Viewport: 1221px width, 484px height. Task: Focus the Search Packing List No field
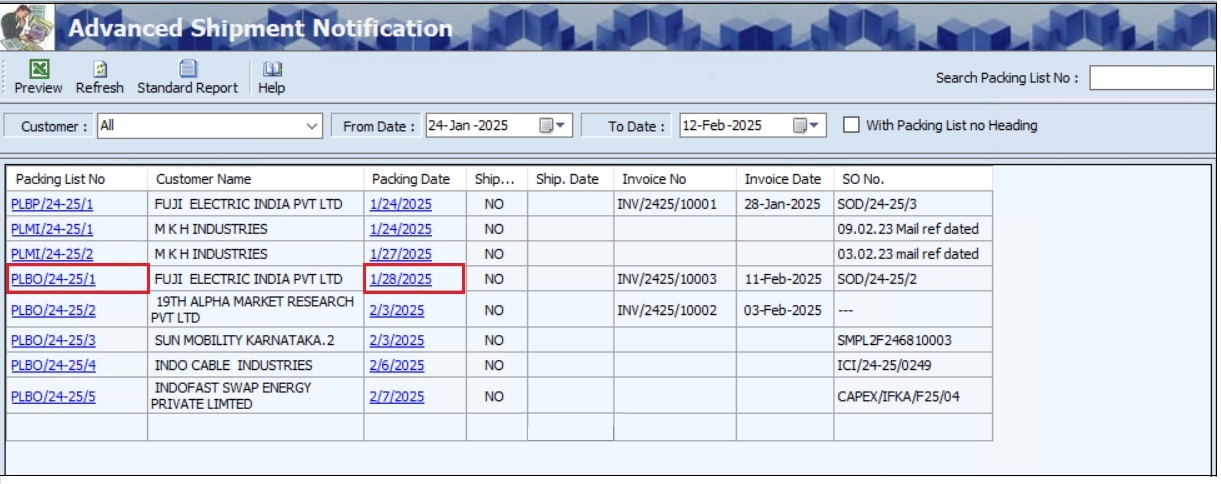(x=1151, y=78)
